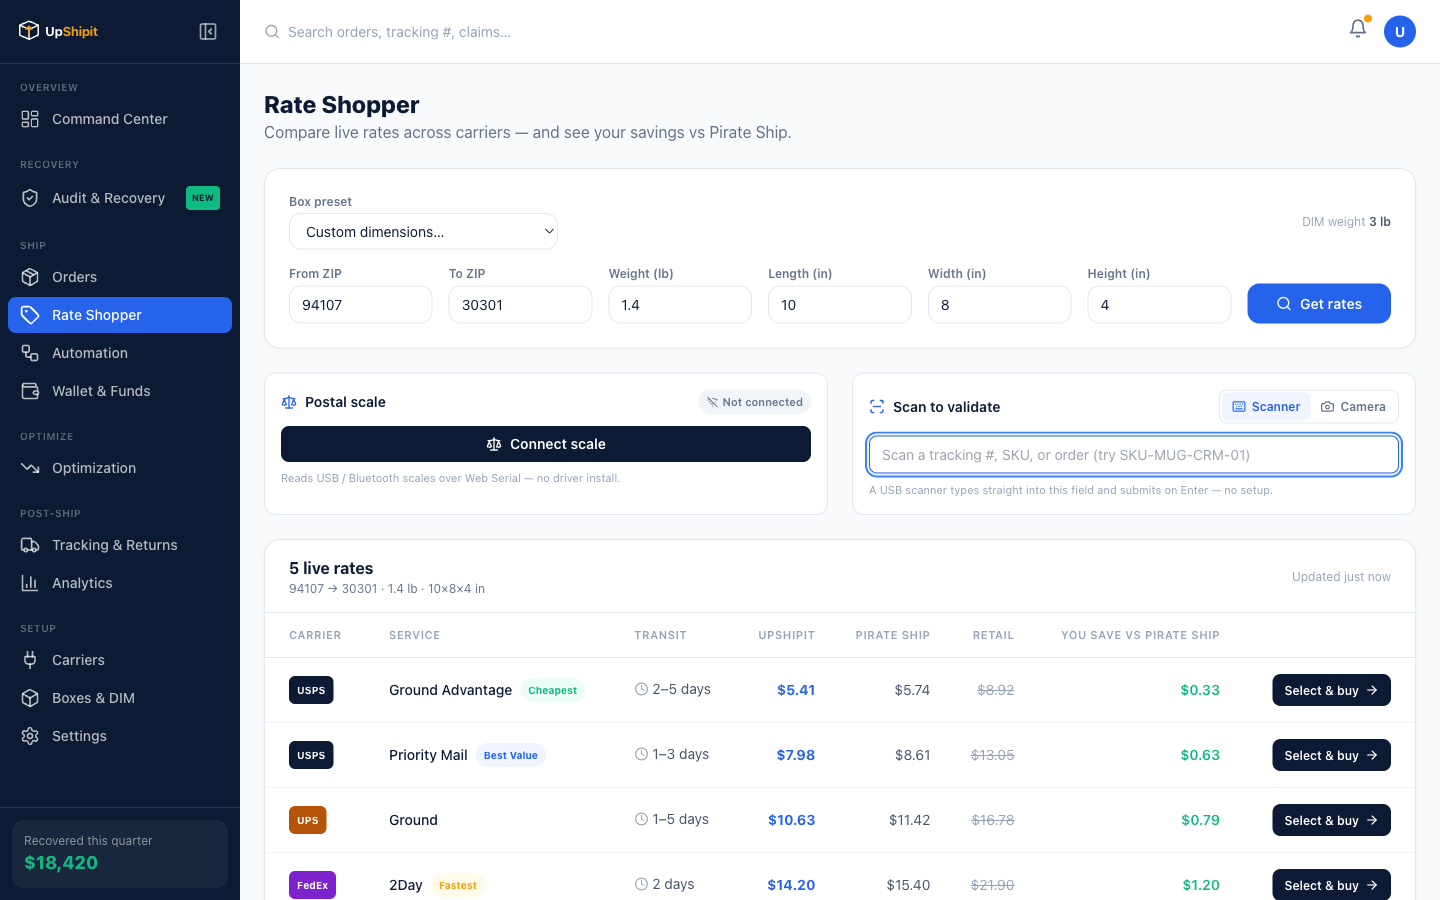
Task: Select & buy USPS Priority Mail
Action: pyautogui.click(x=1331, y=755)
